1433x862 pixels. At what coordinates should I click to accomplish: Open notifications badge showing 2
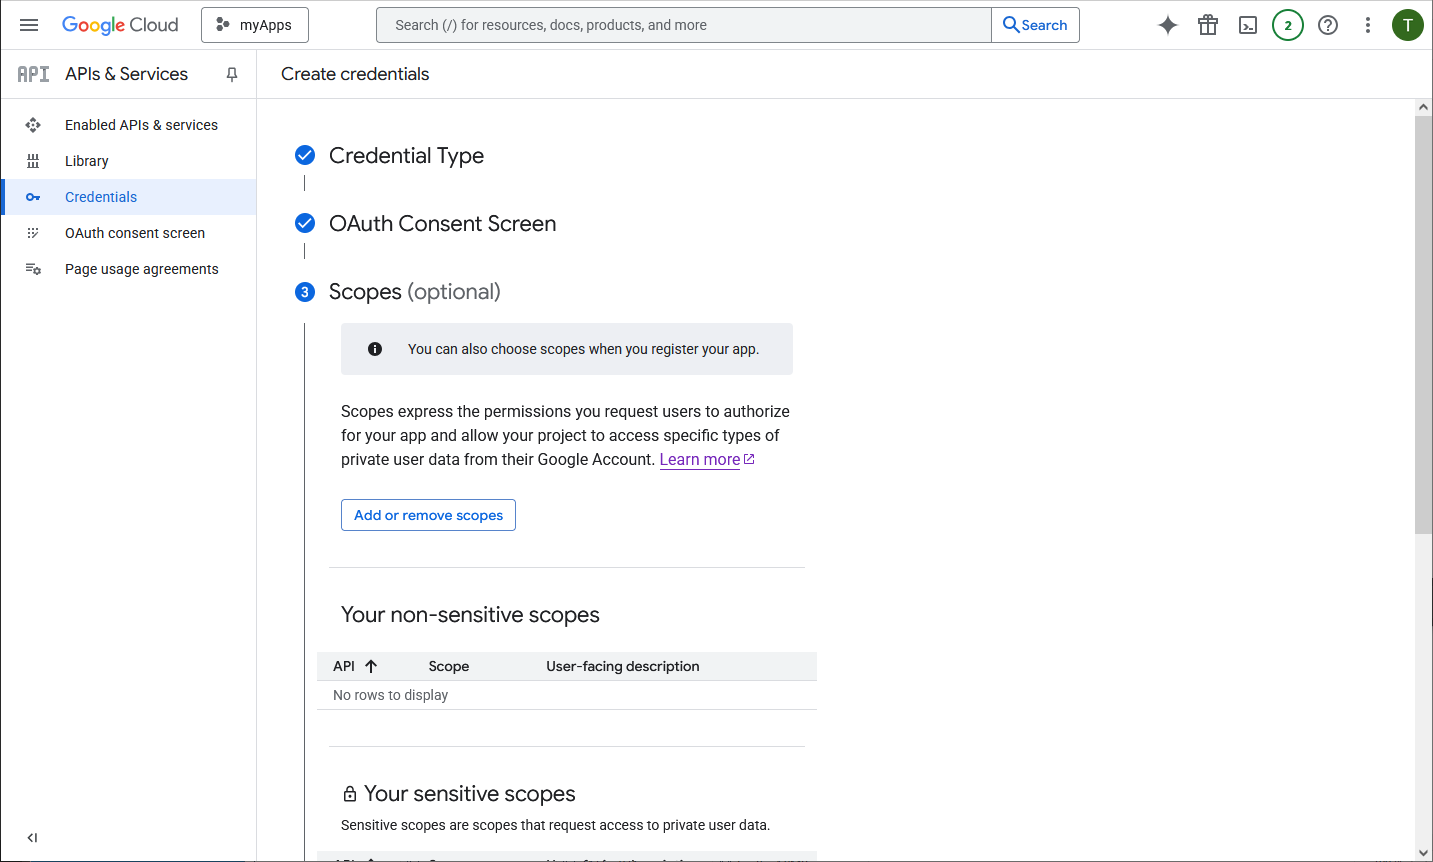point(1288,25)
